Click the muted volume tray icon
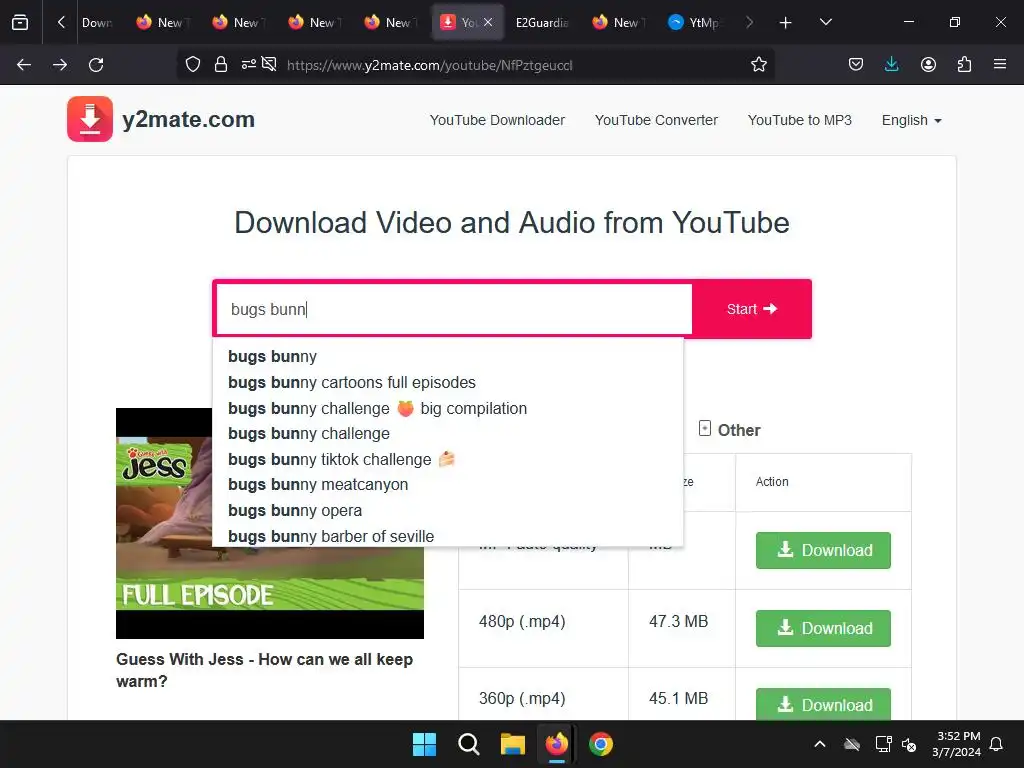 click(x=909, y=744)
